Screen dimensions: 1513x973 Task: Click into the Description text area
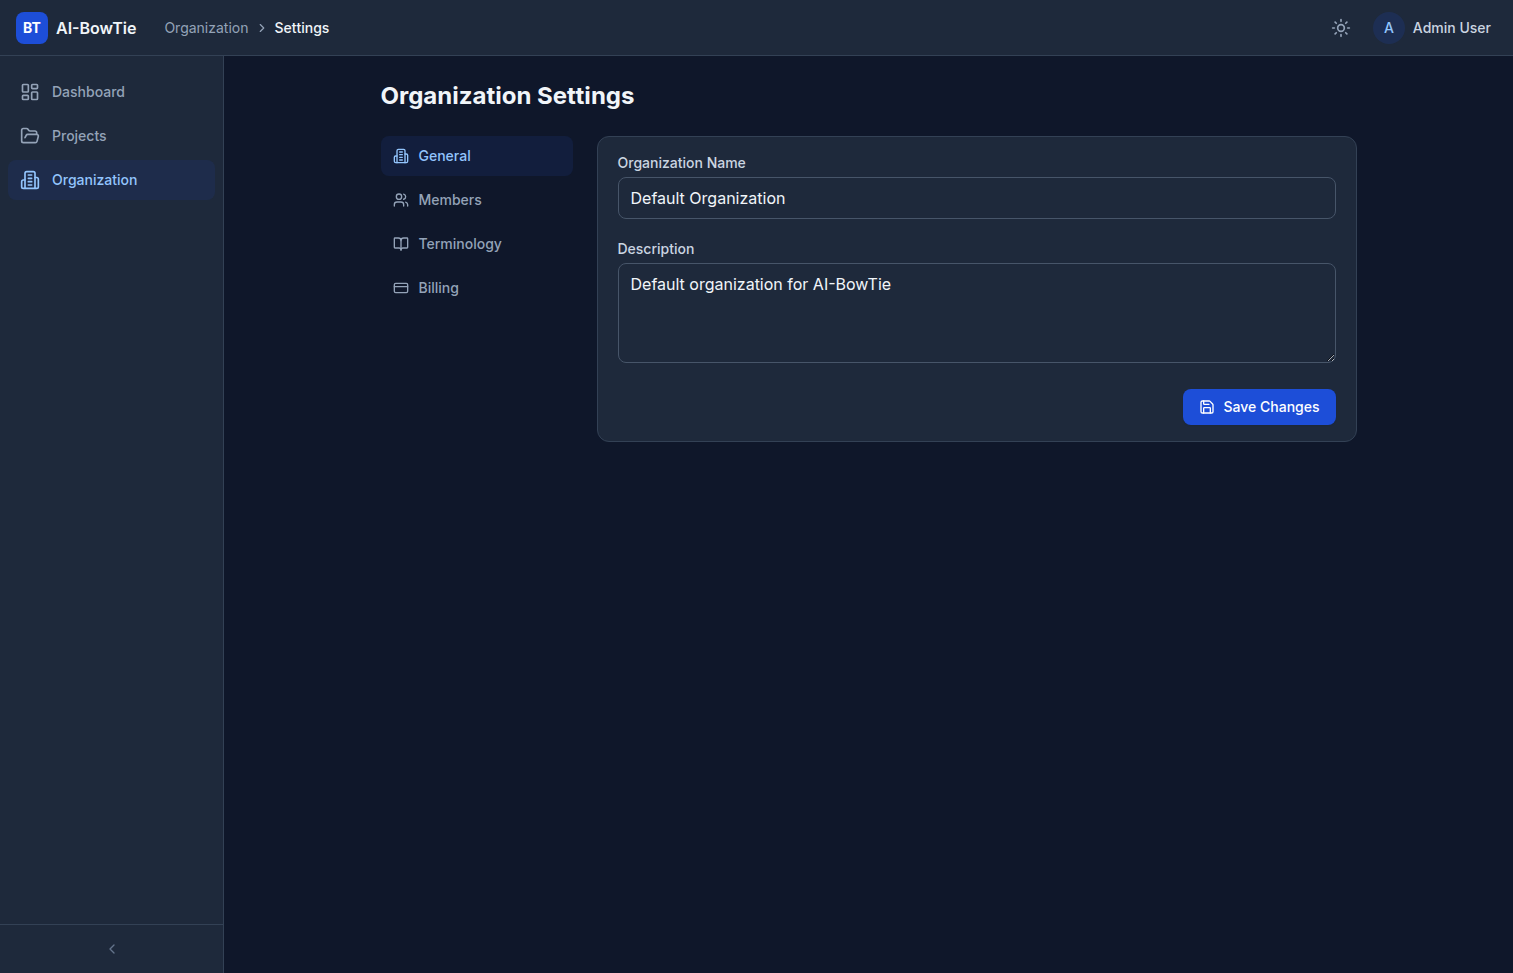click(x=976, y=313)
